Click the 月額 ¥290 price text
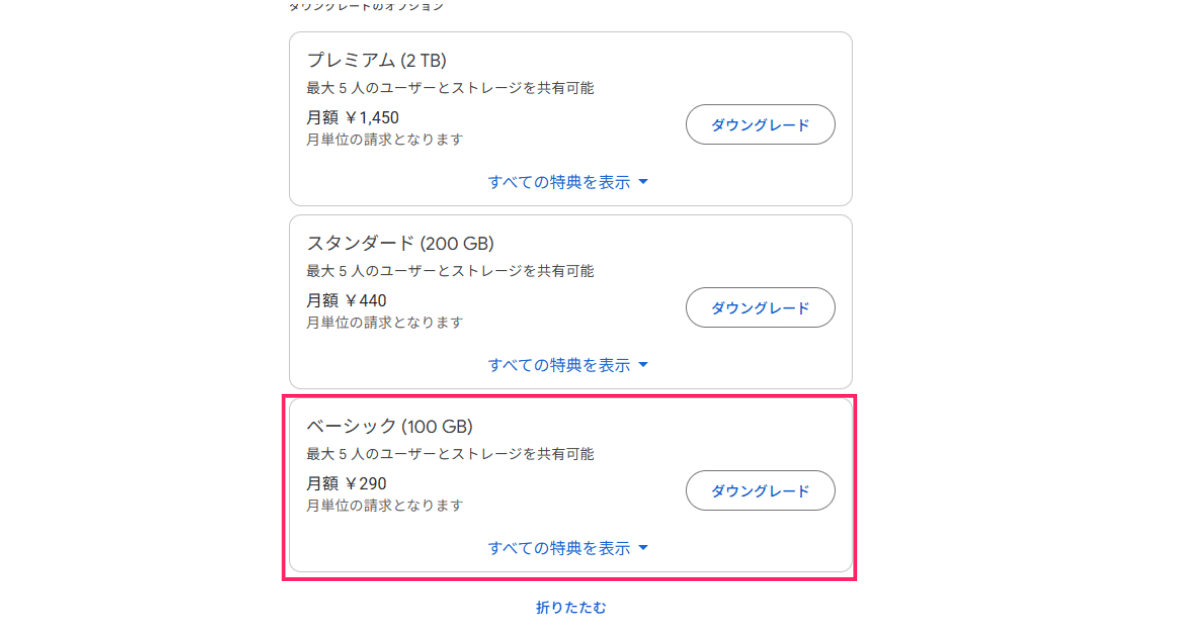The width and height of the screenshot is (1200, 630). pyautogui.click(x=346, y=484)
